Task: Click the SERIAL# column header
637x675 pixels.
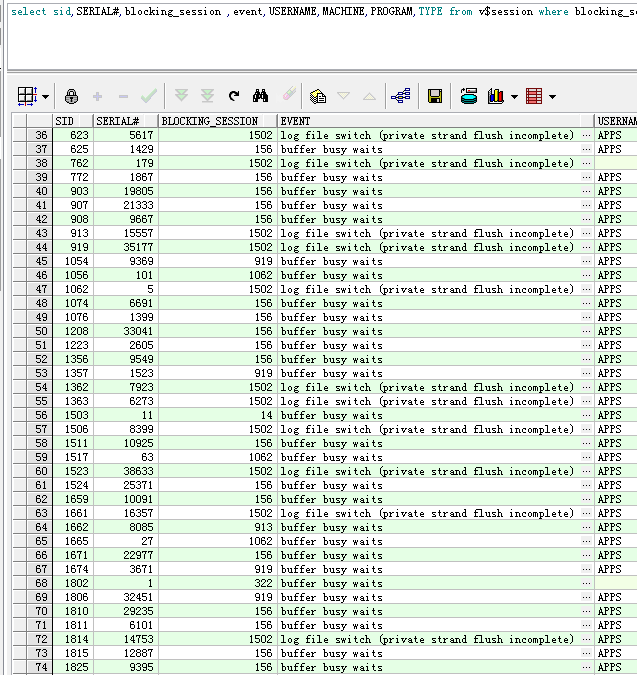Action: tap(124, 121)
